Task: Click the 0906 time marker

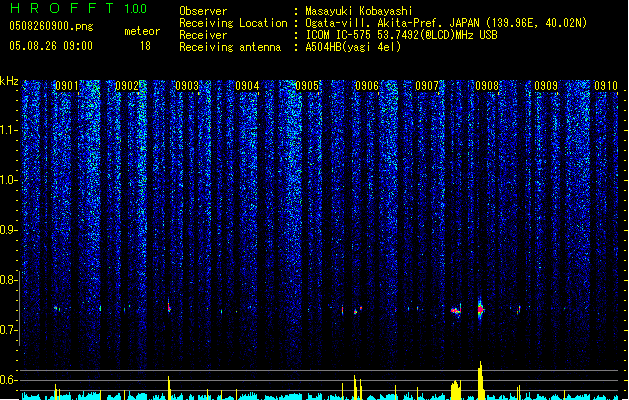Action: click(x=367, y=86)
